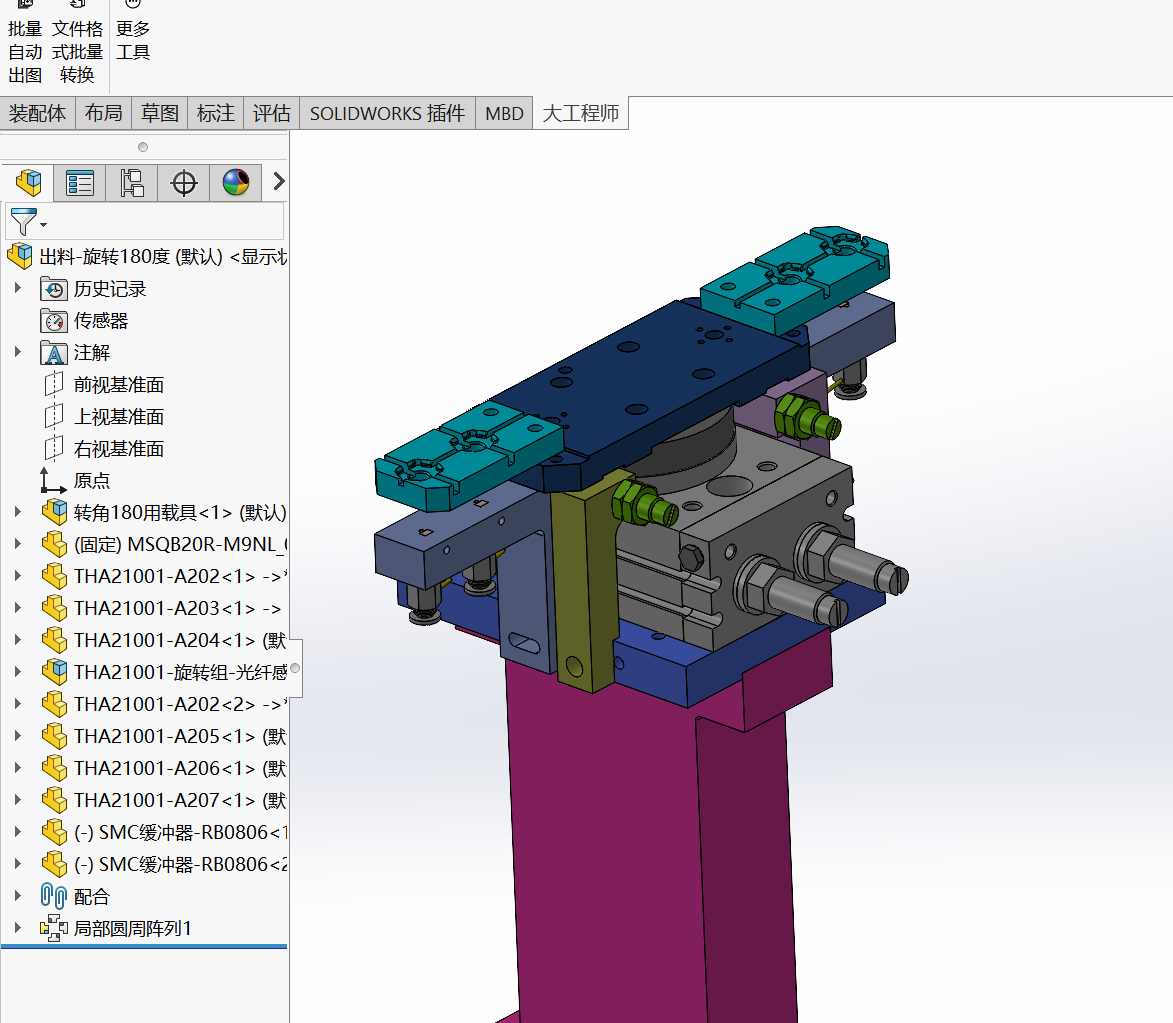This screenshot has height=1023, width=1173.
Task: Select the top assembly 出料-旋转180度 icon
Action: (20, 256)
